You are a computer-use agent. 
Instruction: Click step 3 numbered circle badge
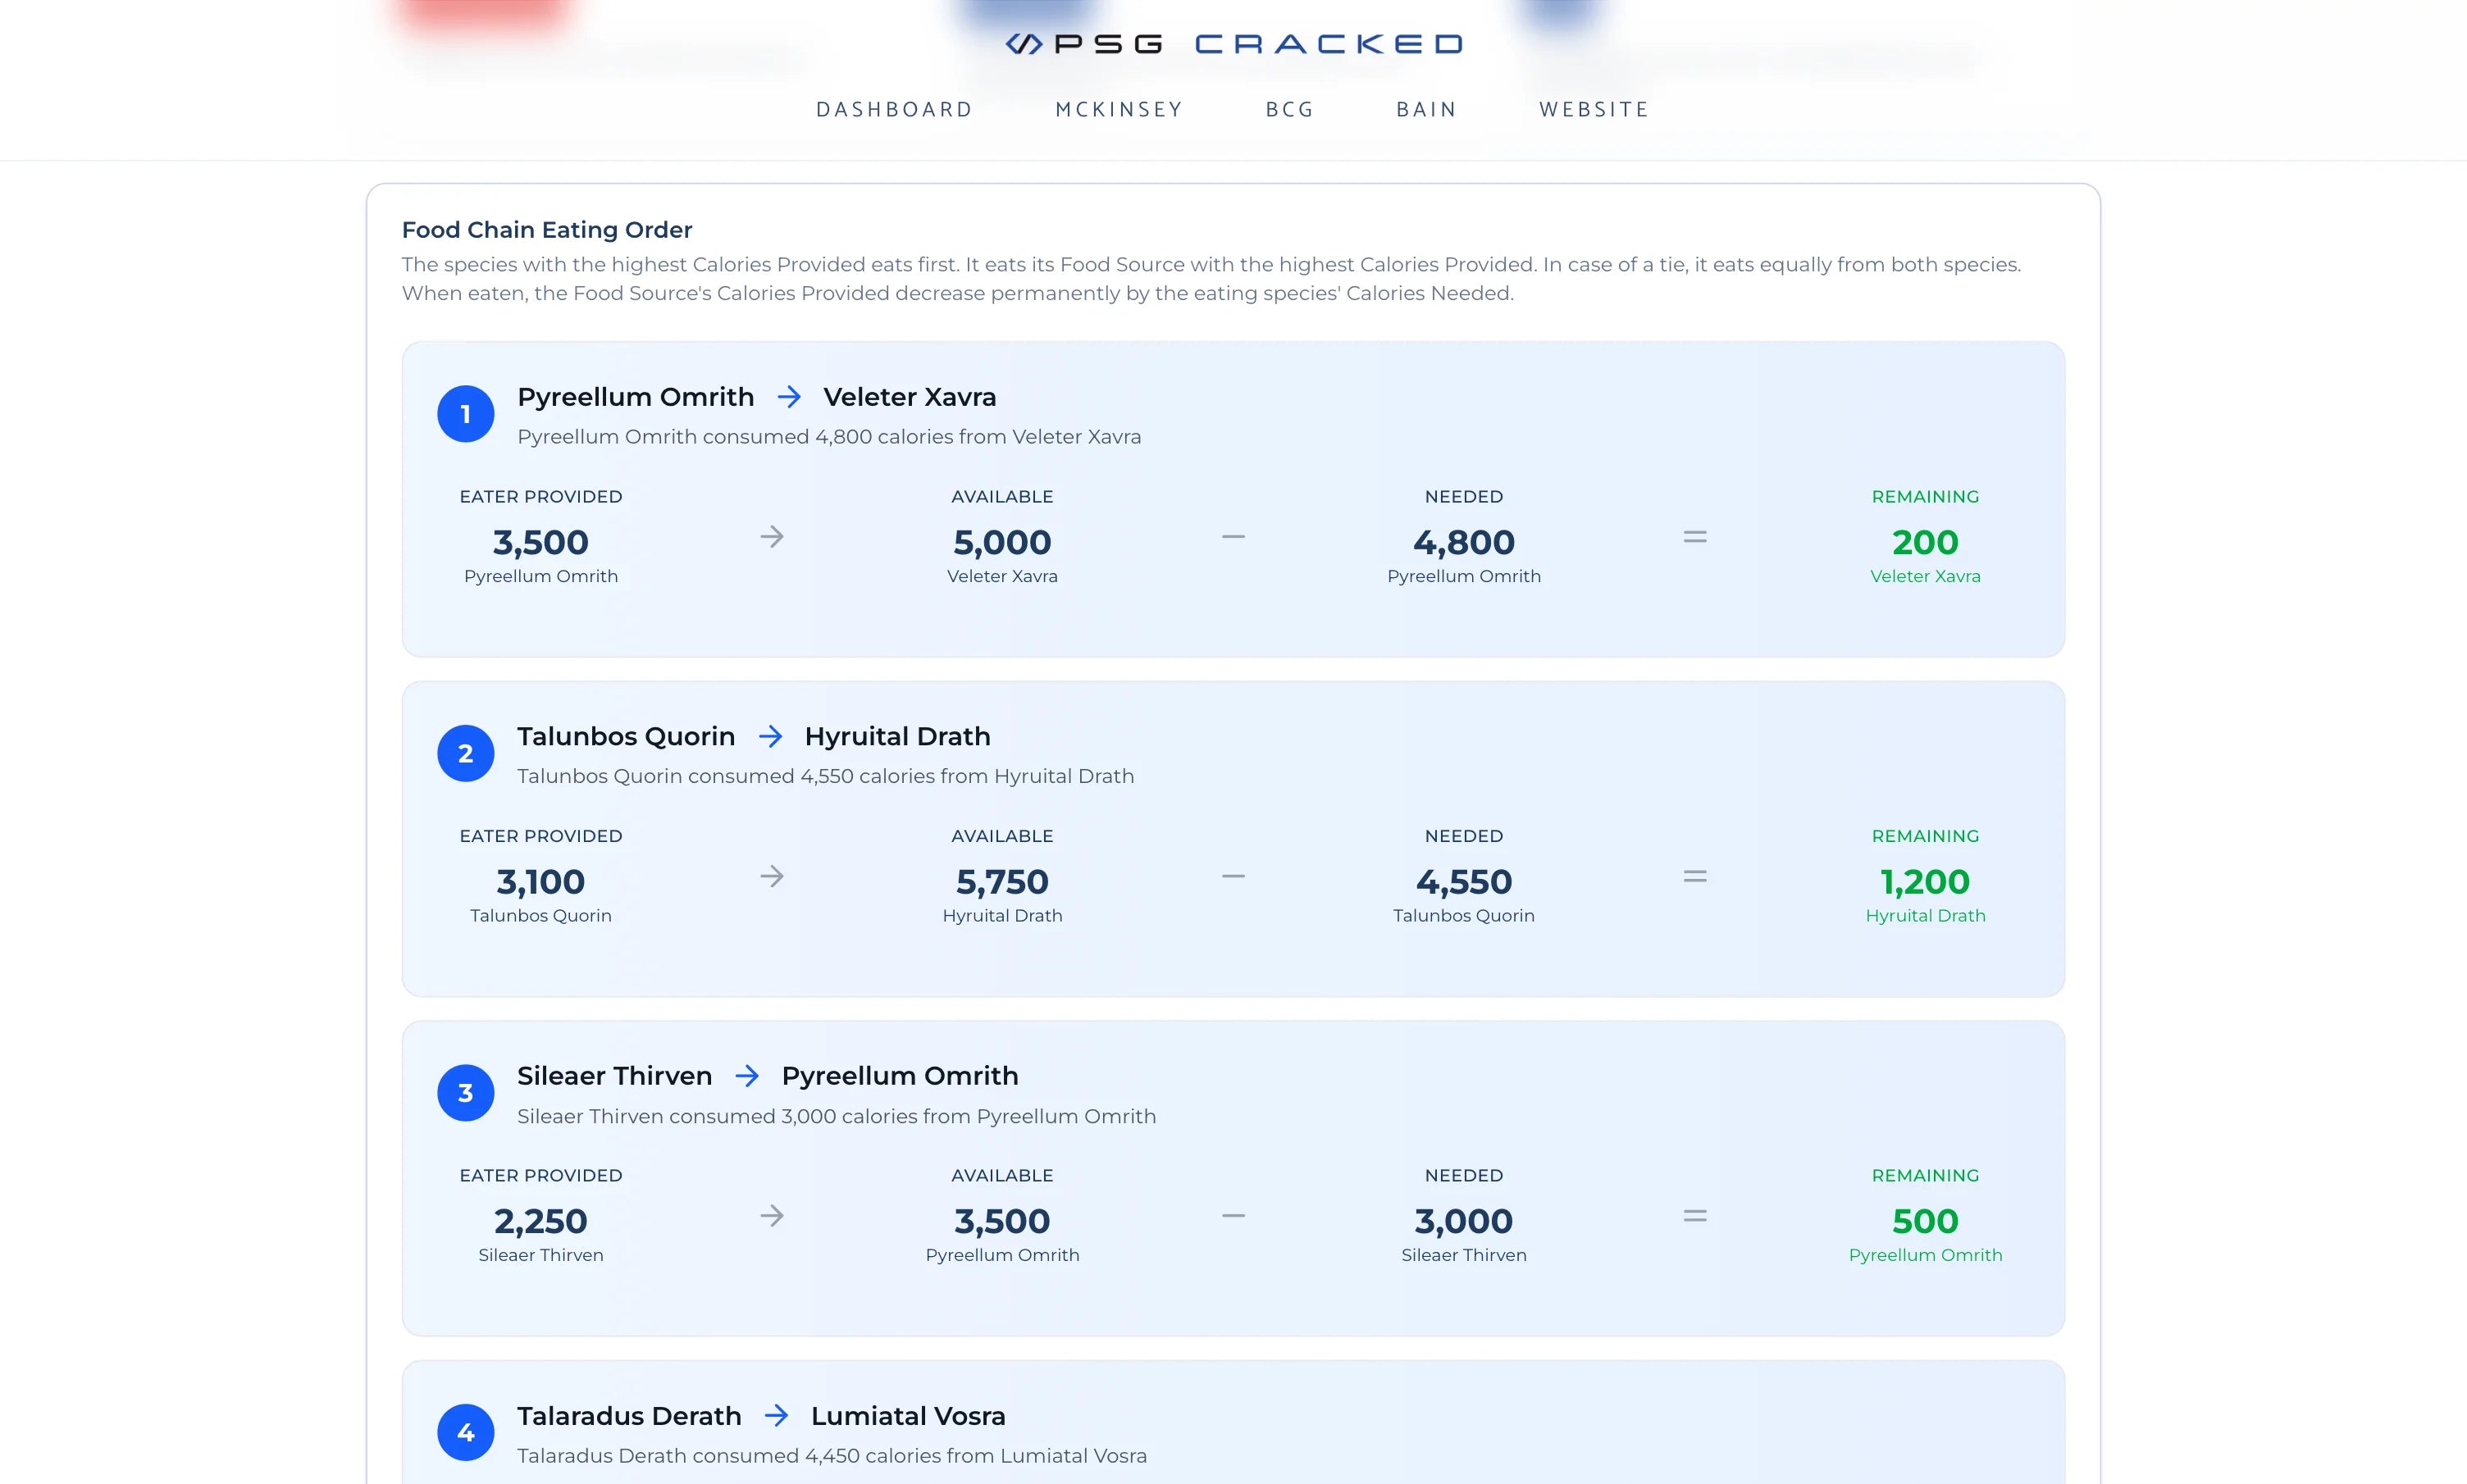point(465,1093)
